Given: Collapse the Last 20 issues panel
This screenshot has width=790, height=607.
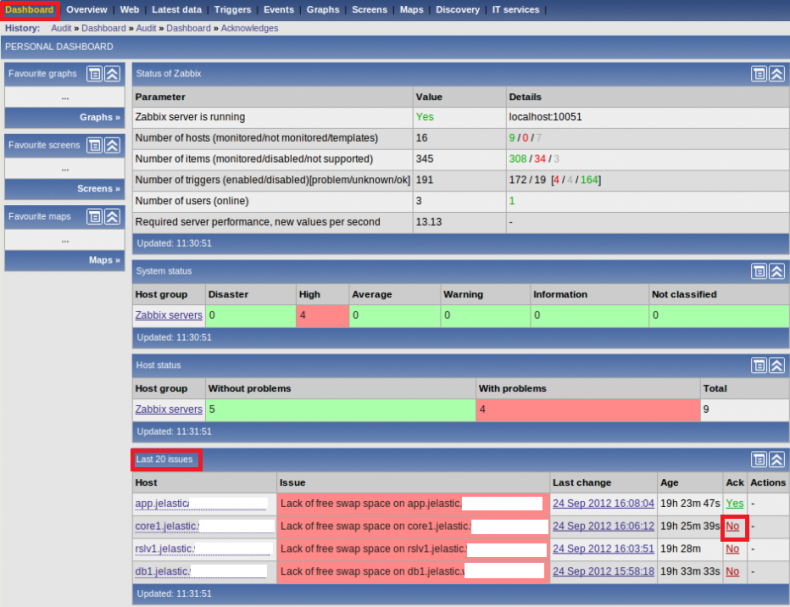Looking at the screenshot, I should click(777, 460).
